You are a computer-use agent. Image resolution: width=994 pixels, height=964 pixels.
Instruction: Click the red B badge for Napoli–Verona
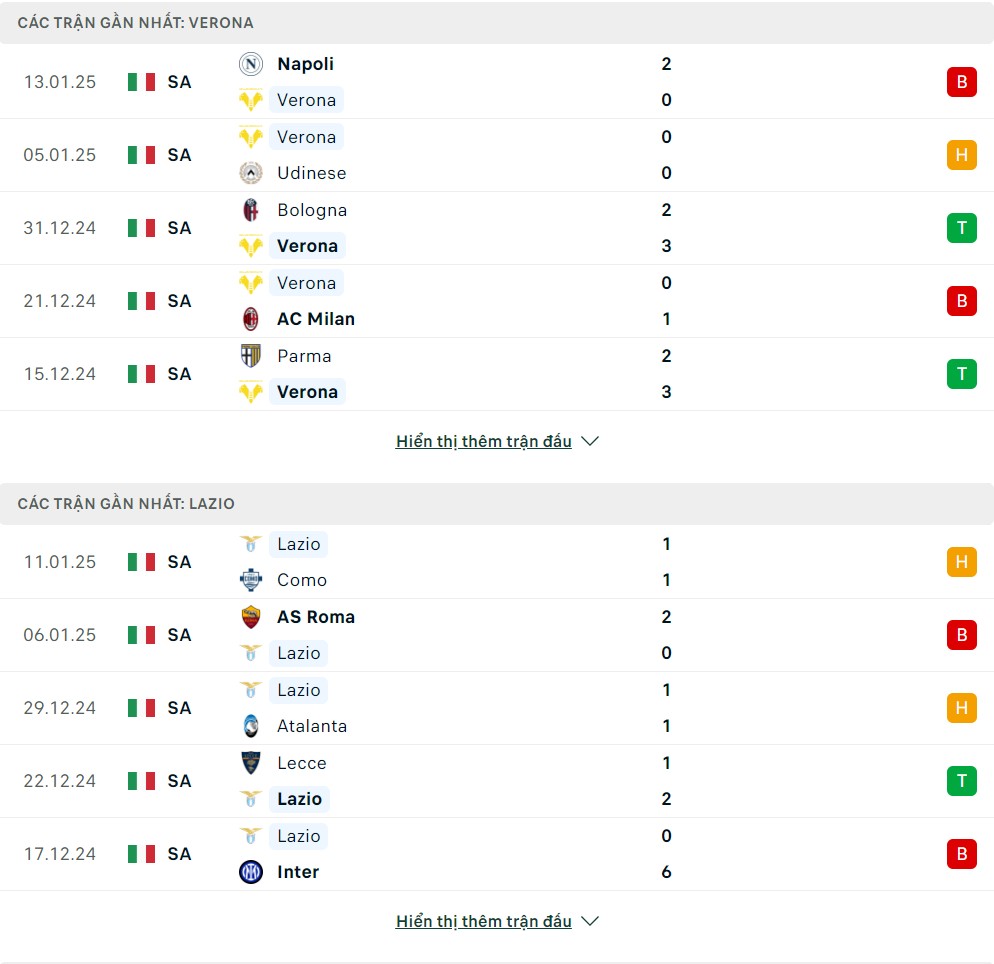coord(962,82)
